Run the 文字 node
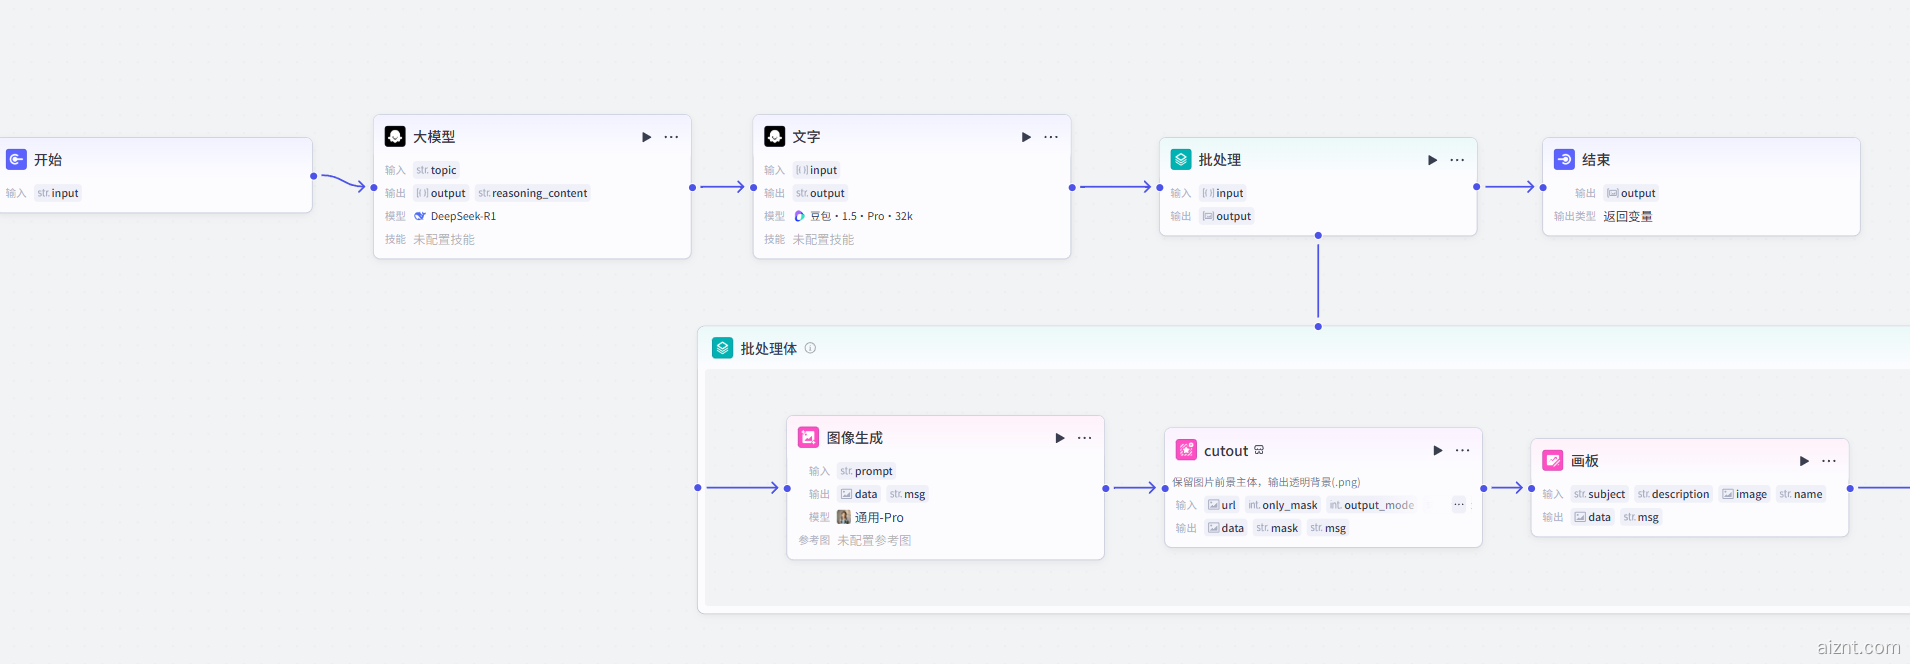1910x664 pixels. [x=1026, y=137]
